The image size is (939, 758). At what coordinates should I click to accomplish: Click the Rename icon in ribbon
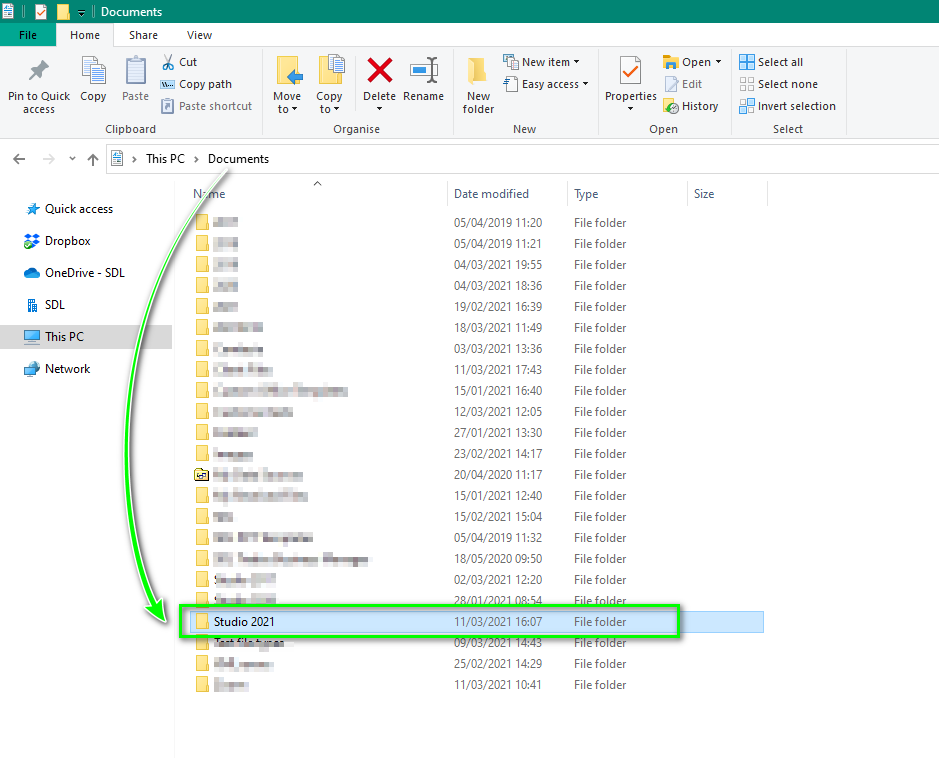coord(423,72)
